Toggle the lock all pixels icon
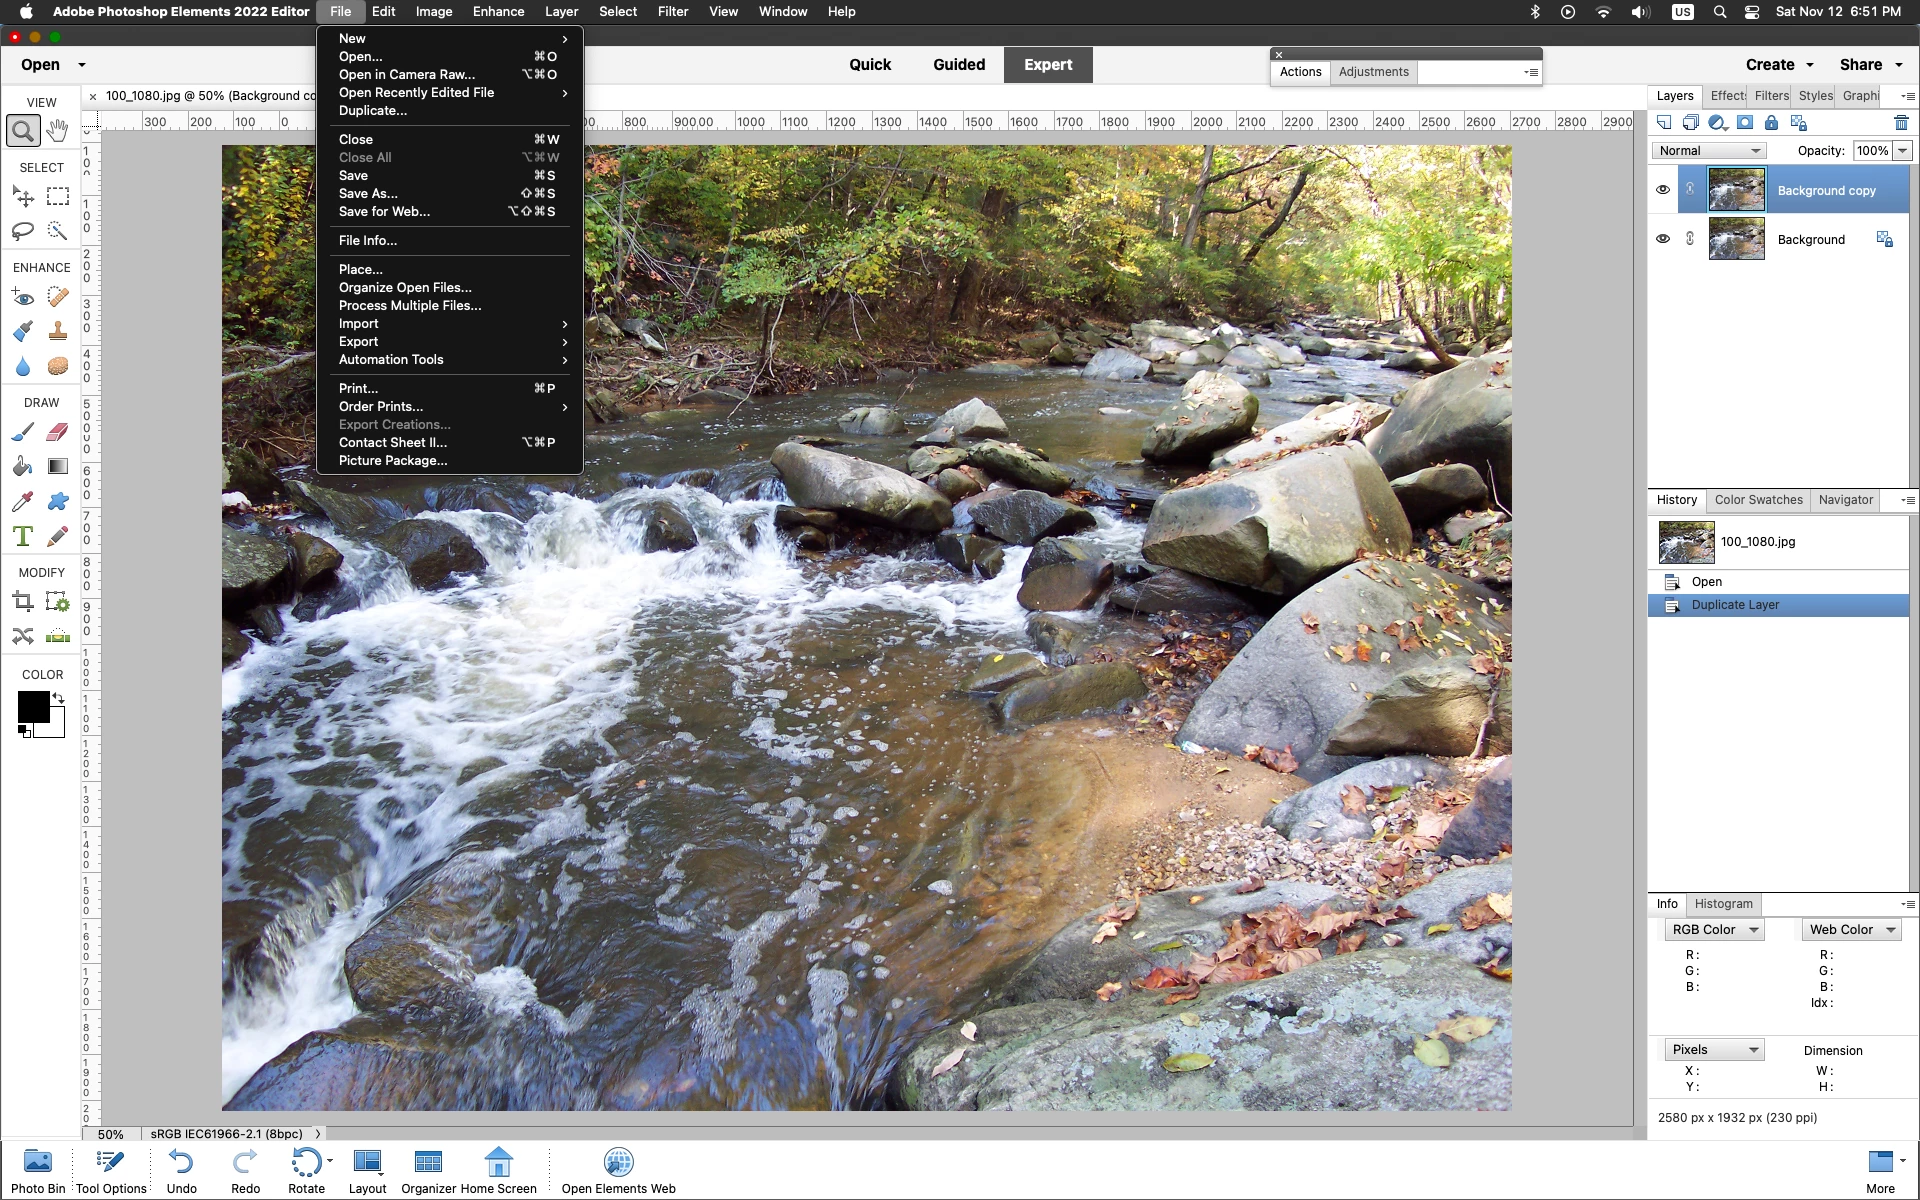Viewport: 1920px width, 1200px height. click(x=1771, y=123)
